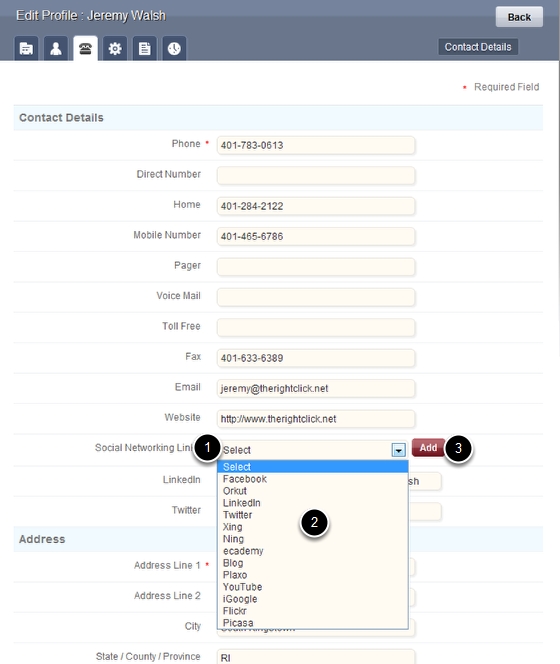This screenshot has height=664, width=560.
Task: Click the Voice Mail input field
Action: pos(316,297)
